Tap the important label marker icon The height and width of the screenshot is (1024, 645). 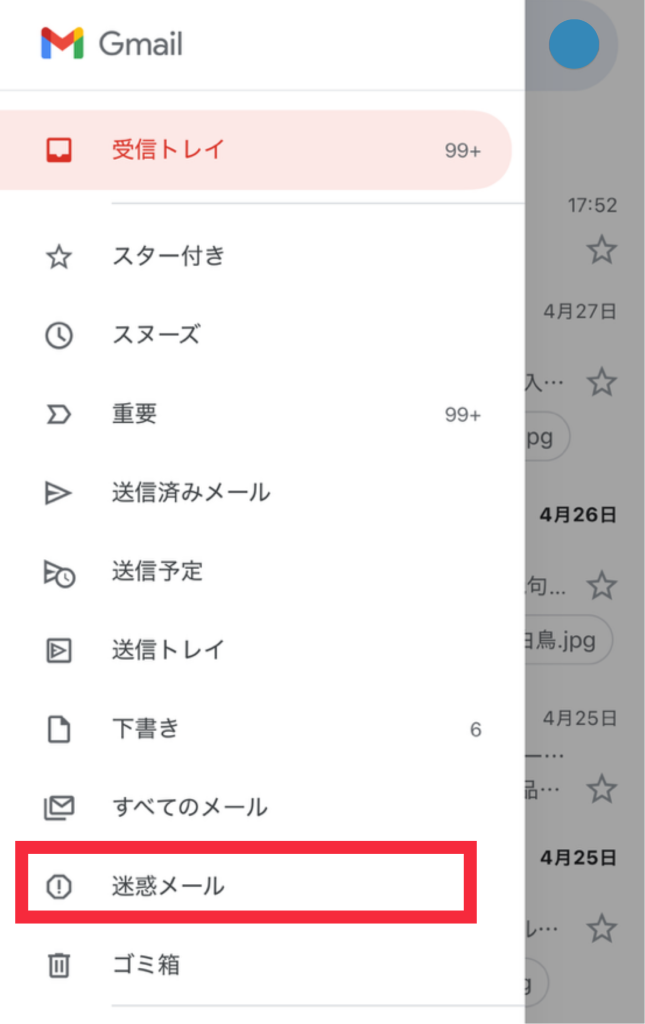(x=59, y=414)
